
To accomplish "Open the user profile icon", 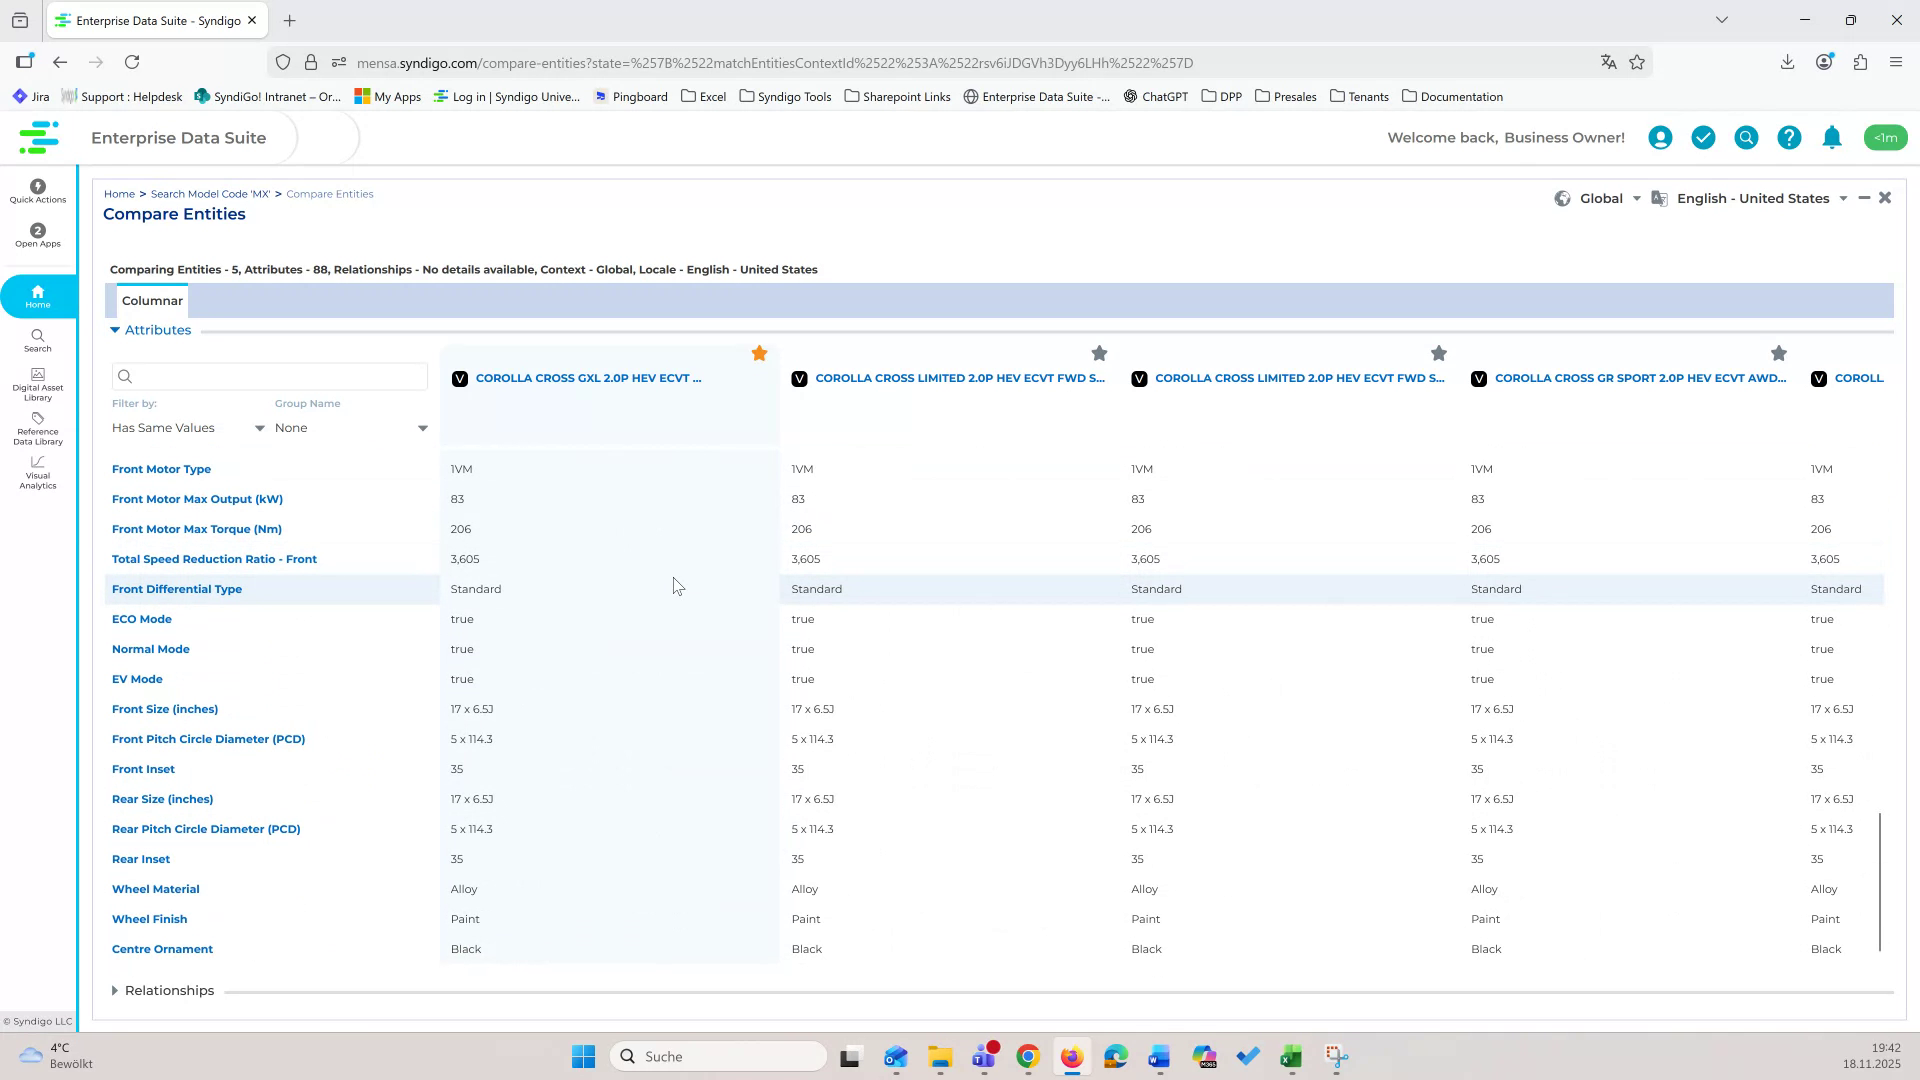I will [1659, 137].
